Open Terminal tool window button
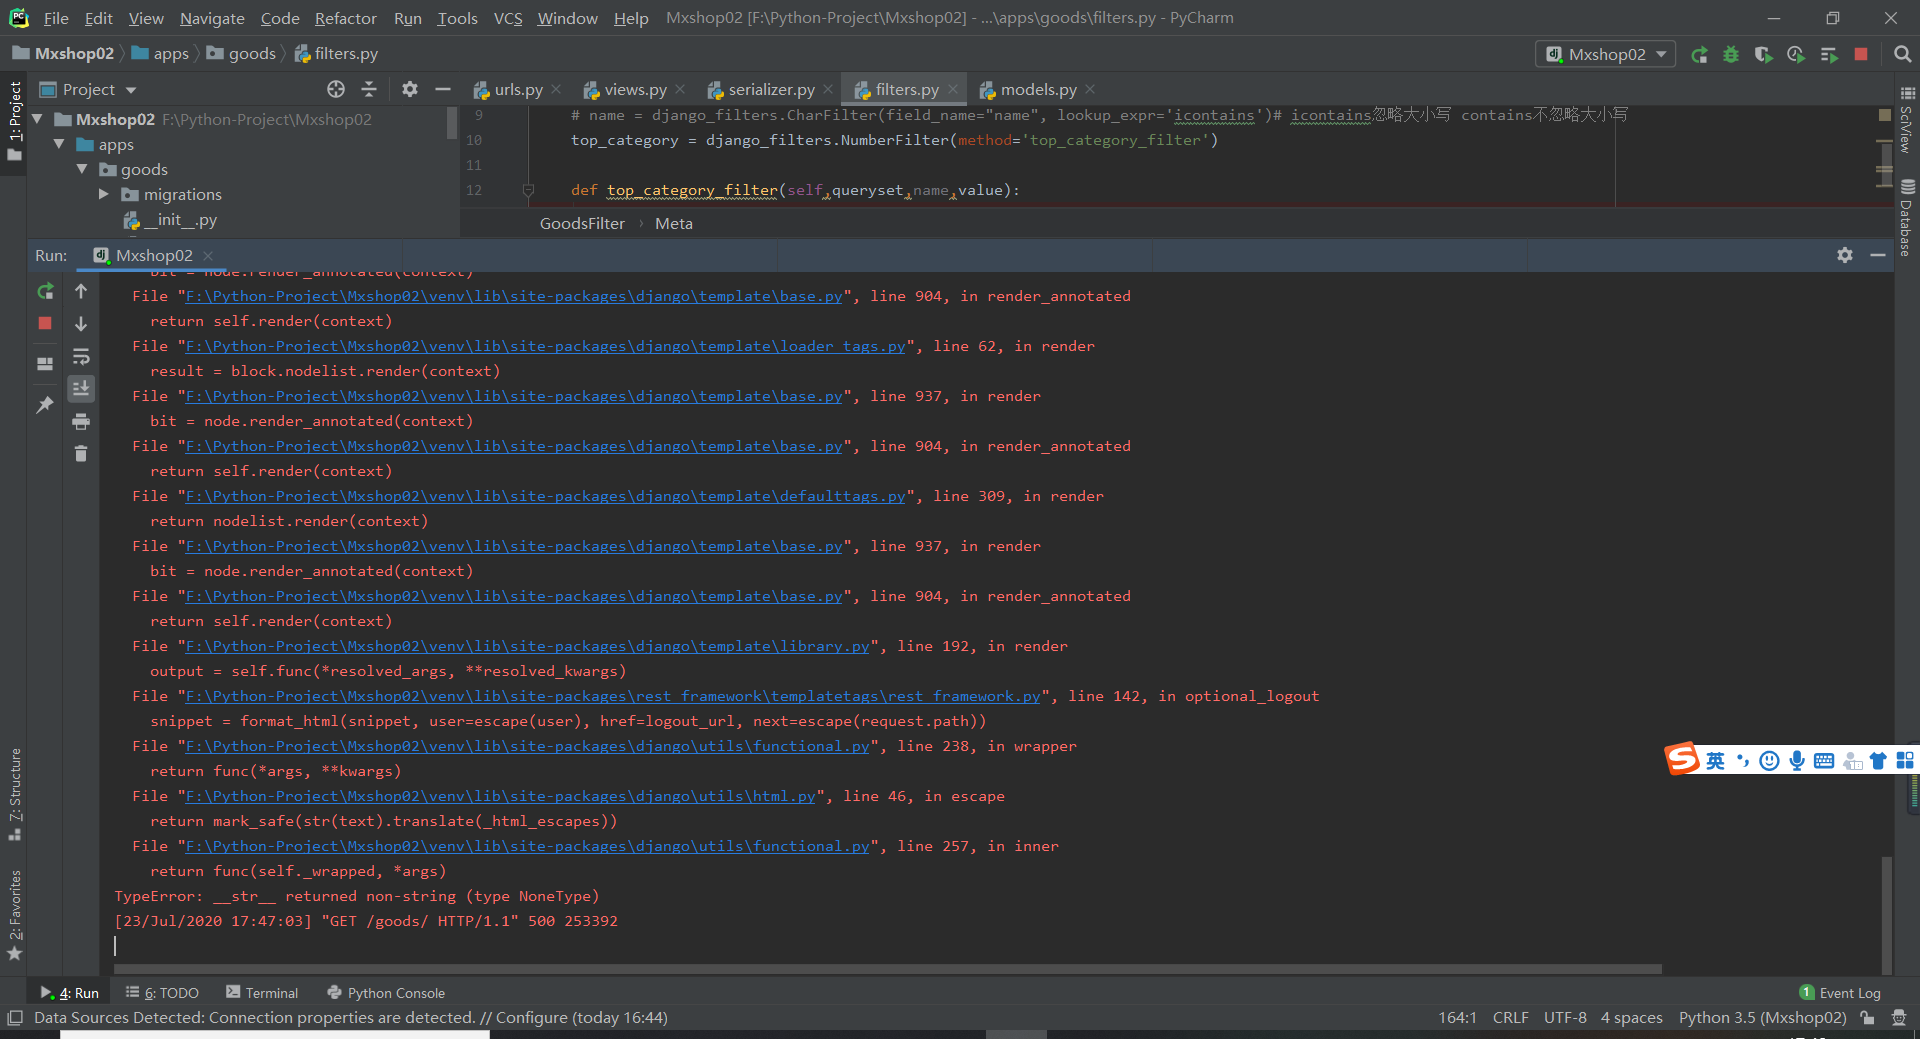Screen dimensions: 1920x1039 click(262, 993)
